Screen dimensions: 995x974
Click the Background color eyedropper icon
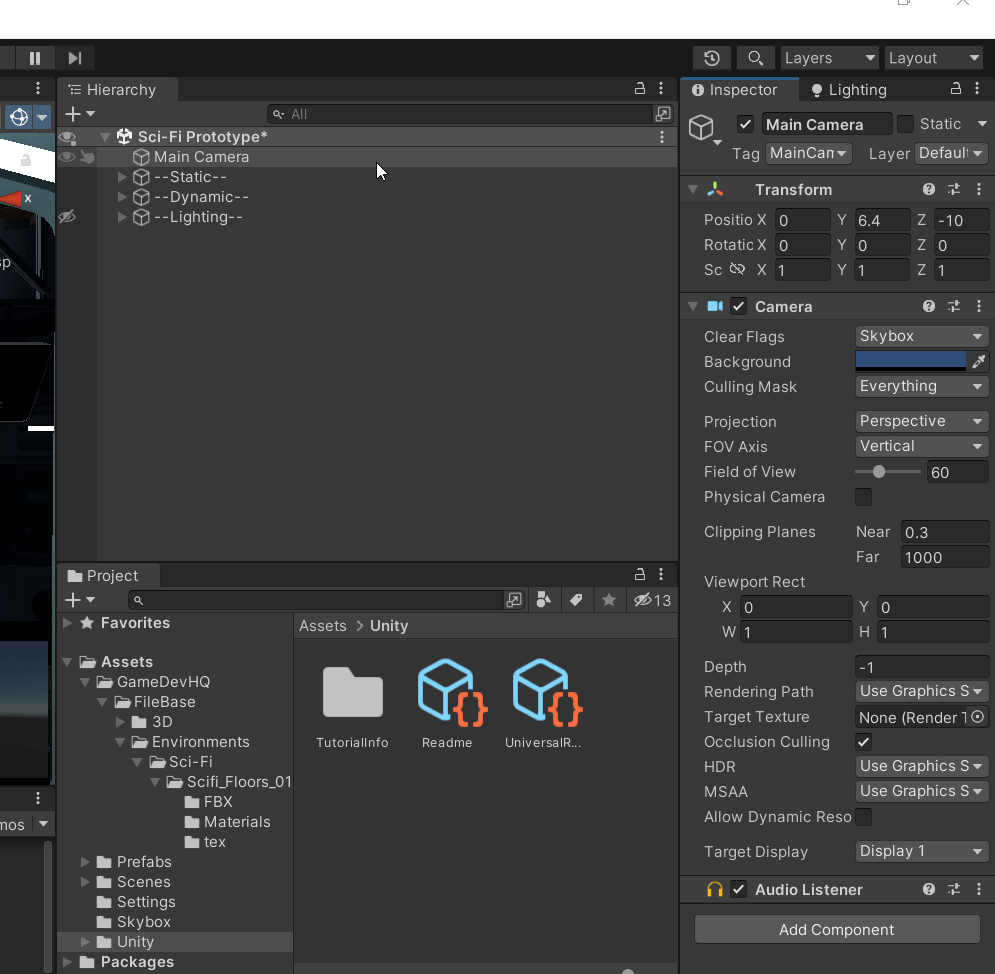[978, 362]
